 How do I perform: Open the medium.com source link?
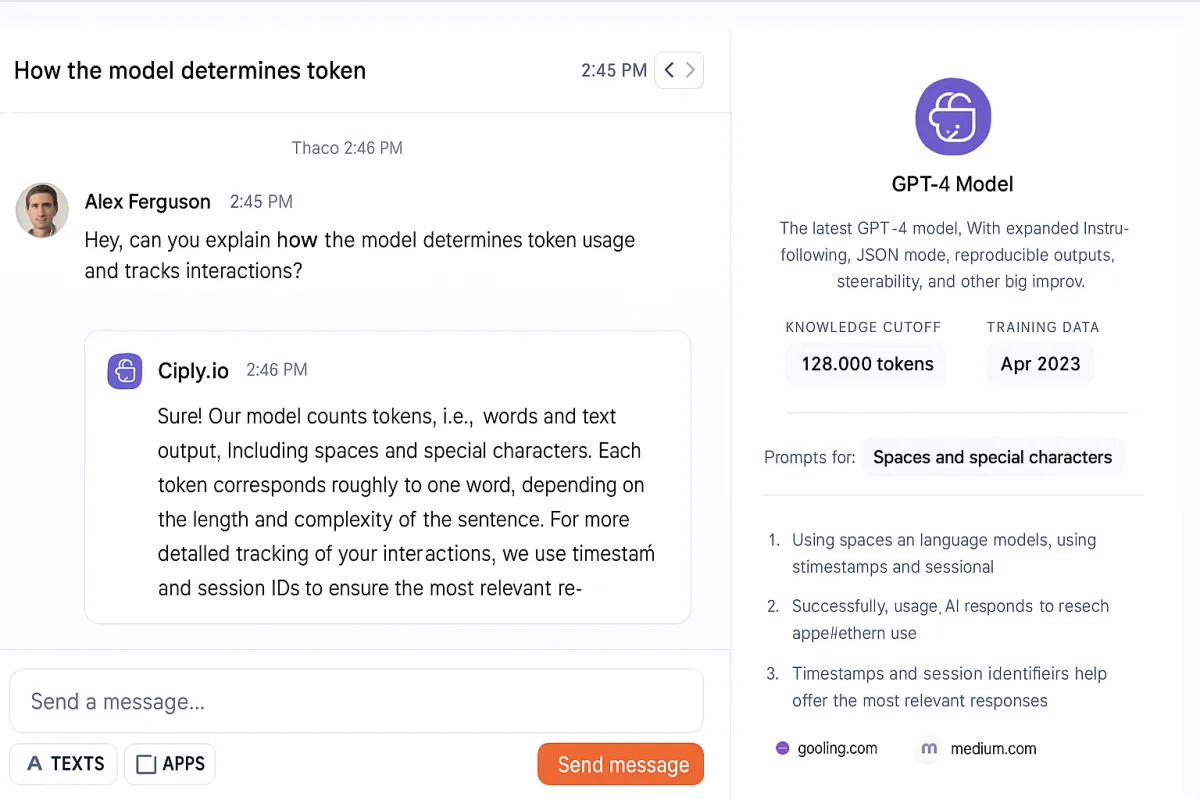point(993,748)
